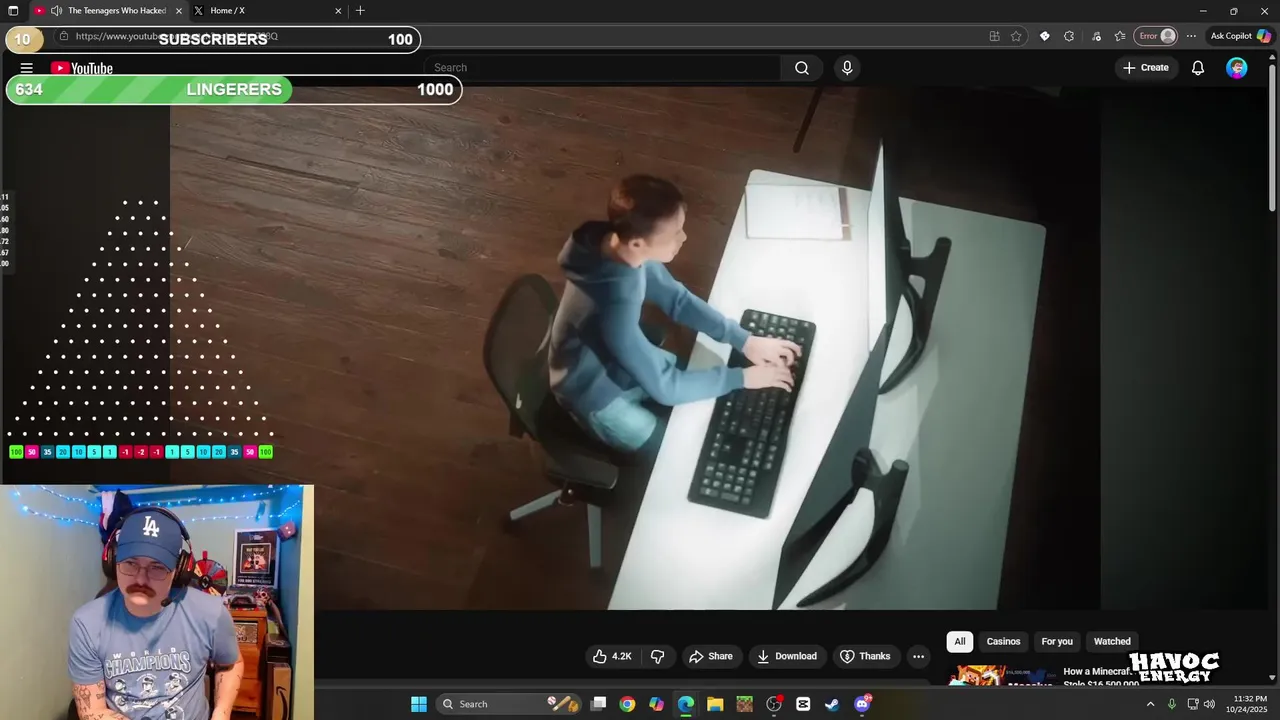Viewport: 1280px width, 720px height.
Task: Click the search magnifier button on YouTube
Action: 802,68
